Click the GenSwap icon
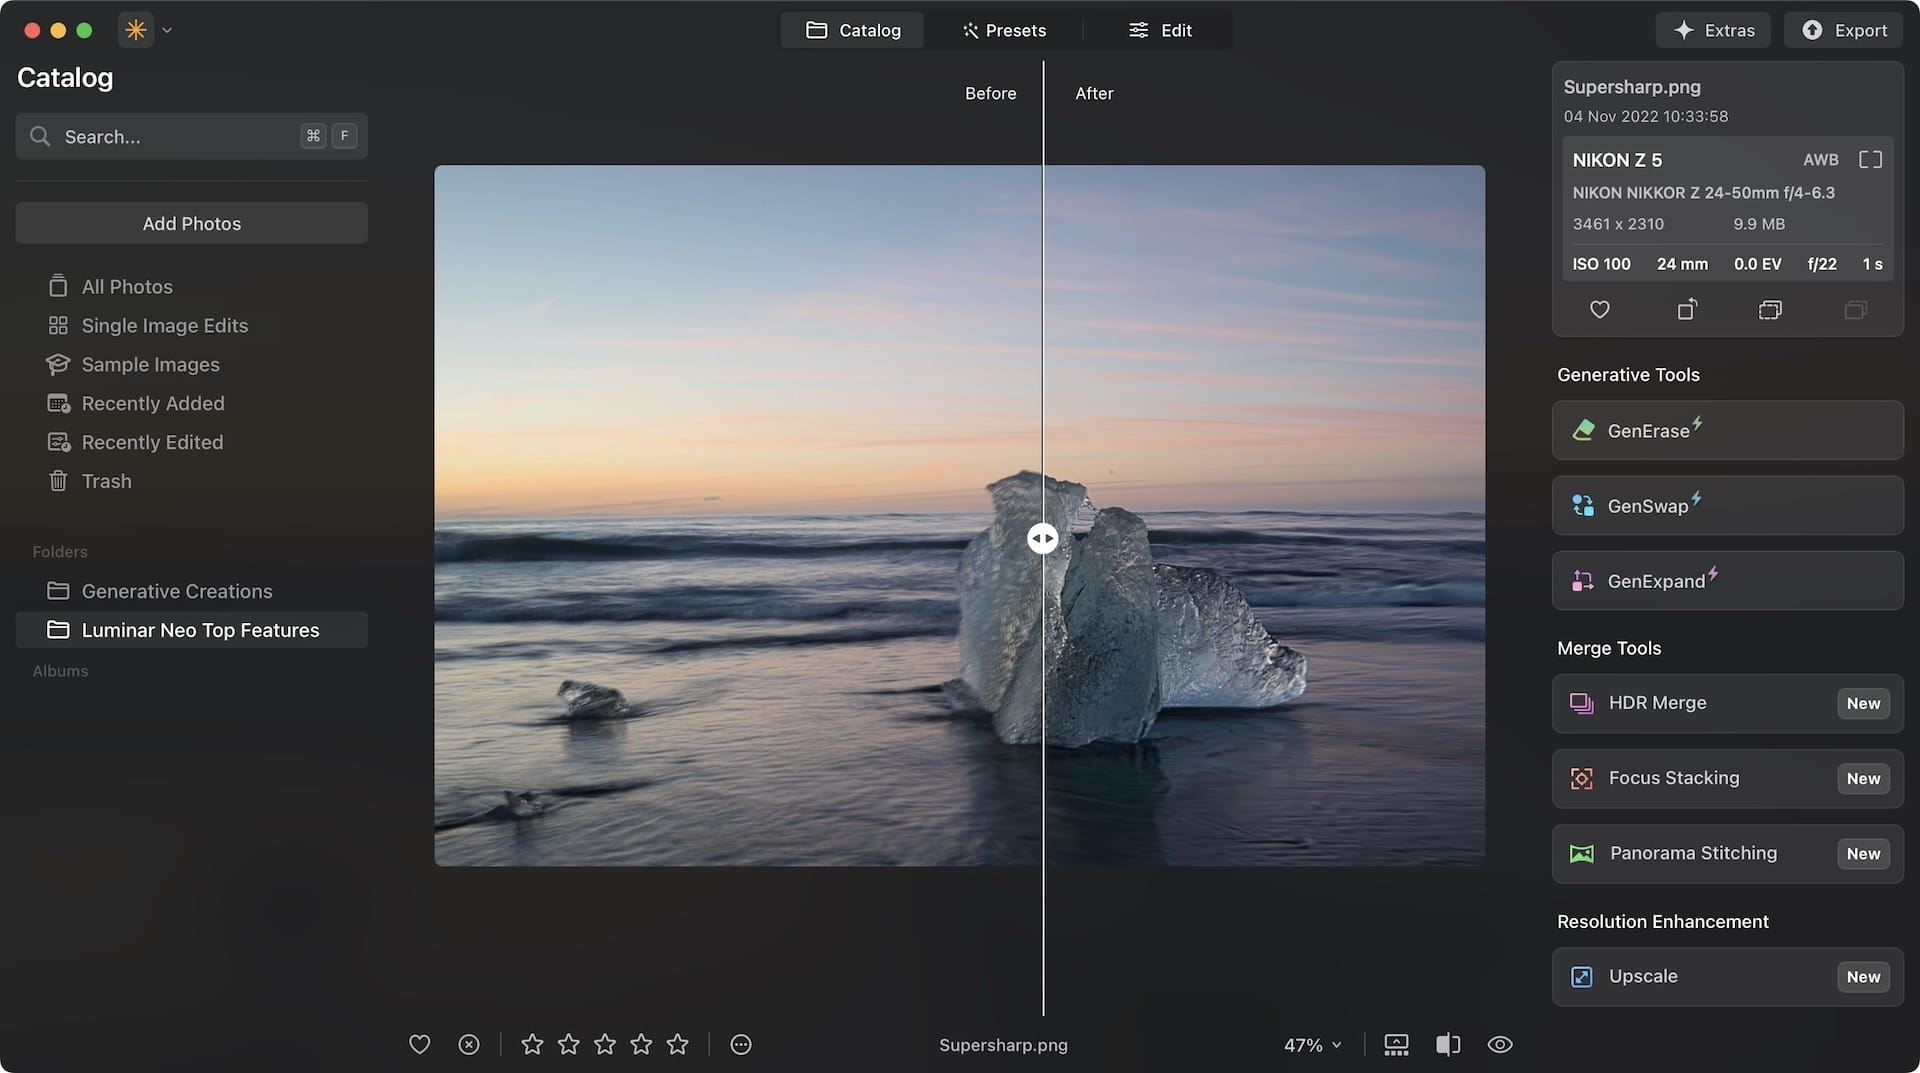Image resolution: width=1920 pixels, height=1073 pixels. (1583, 506)
